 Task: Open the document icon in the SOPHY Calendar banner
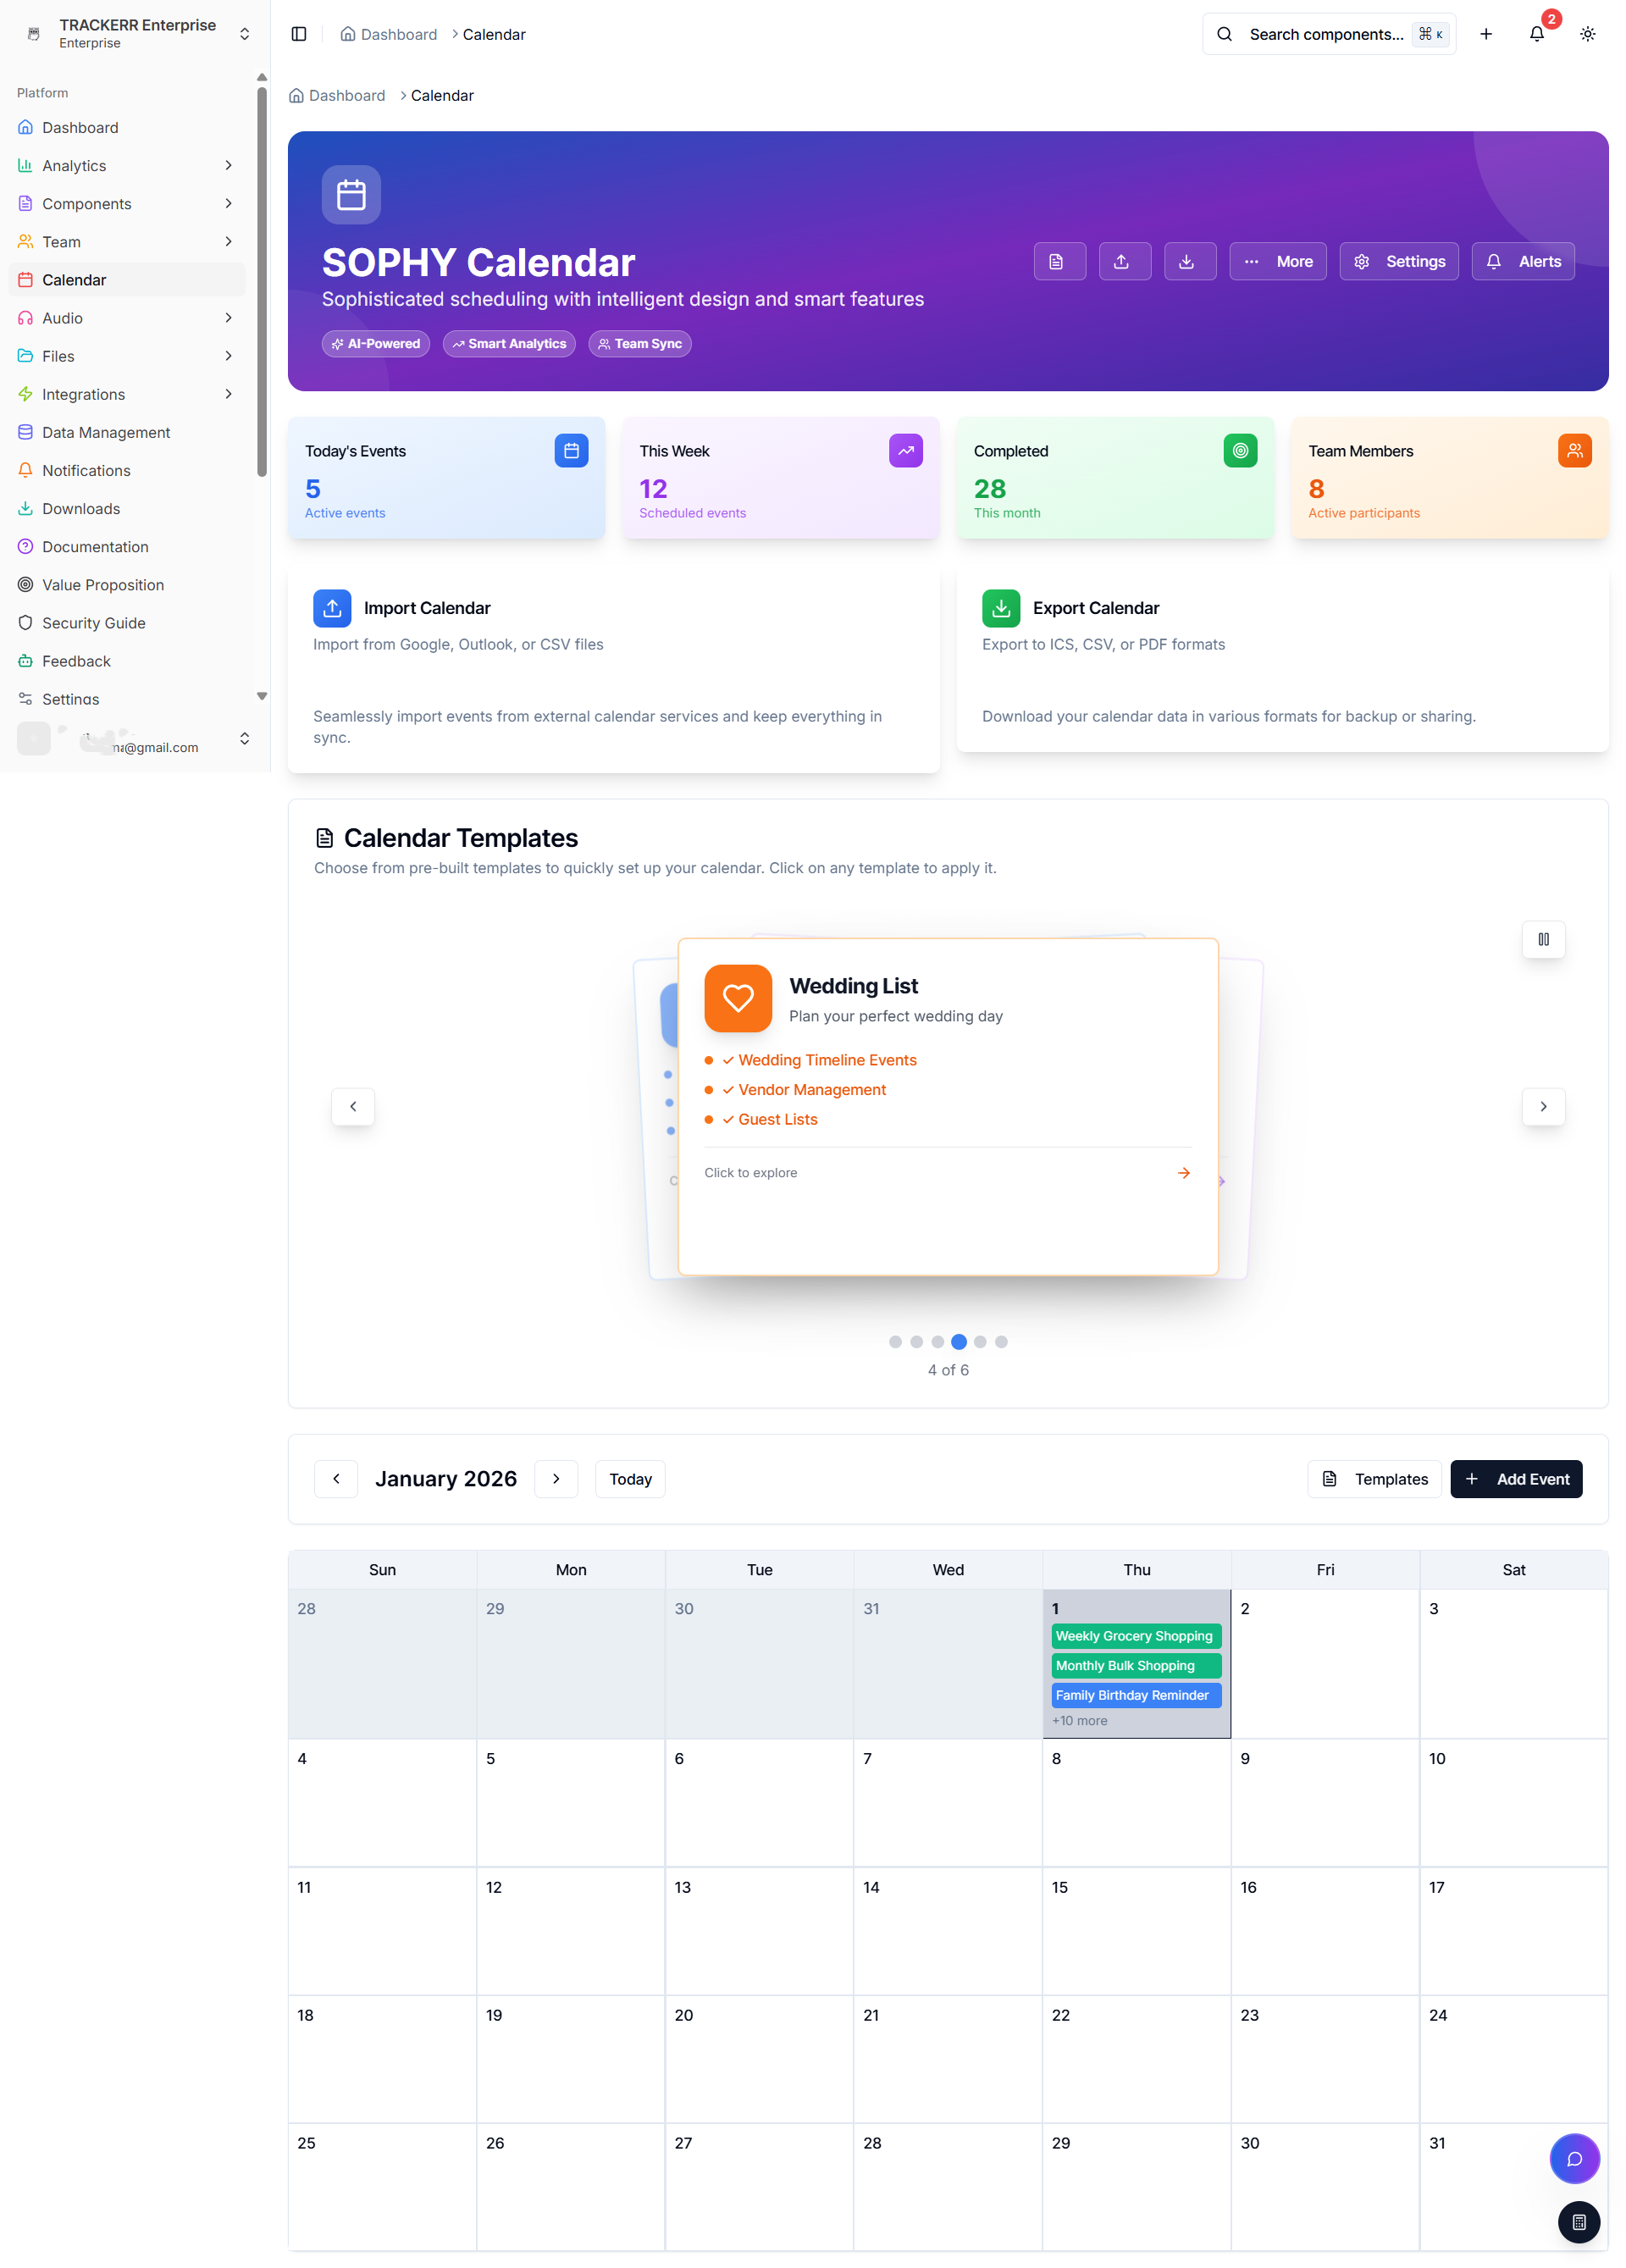point(1059,261)
